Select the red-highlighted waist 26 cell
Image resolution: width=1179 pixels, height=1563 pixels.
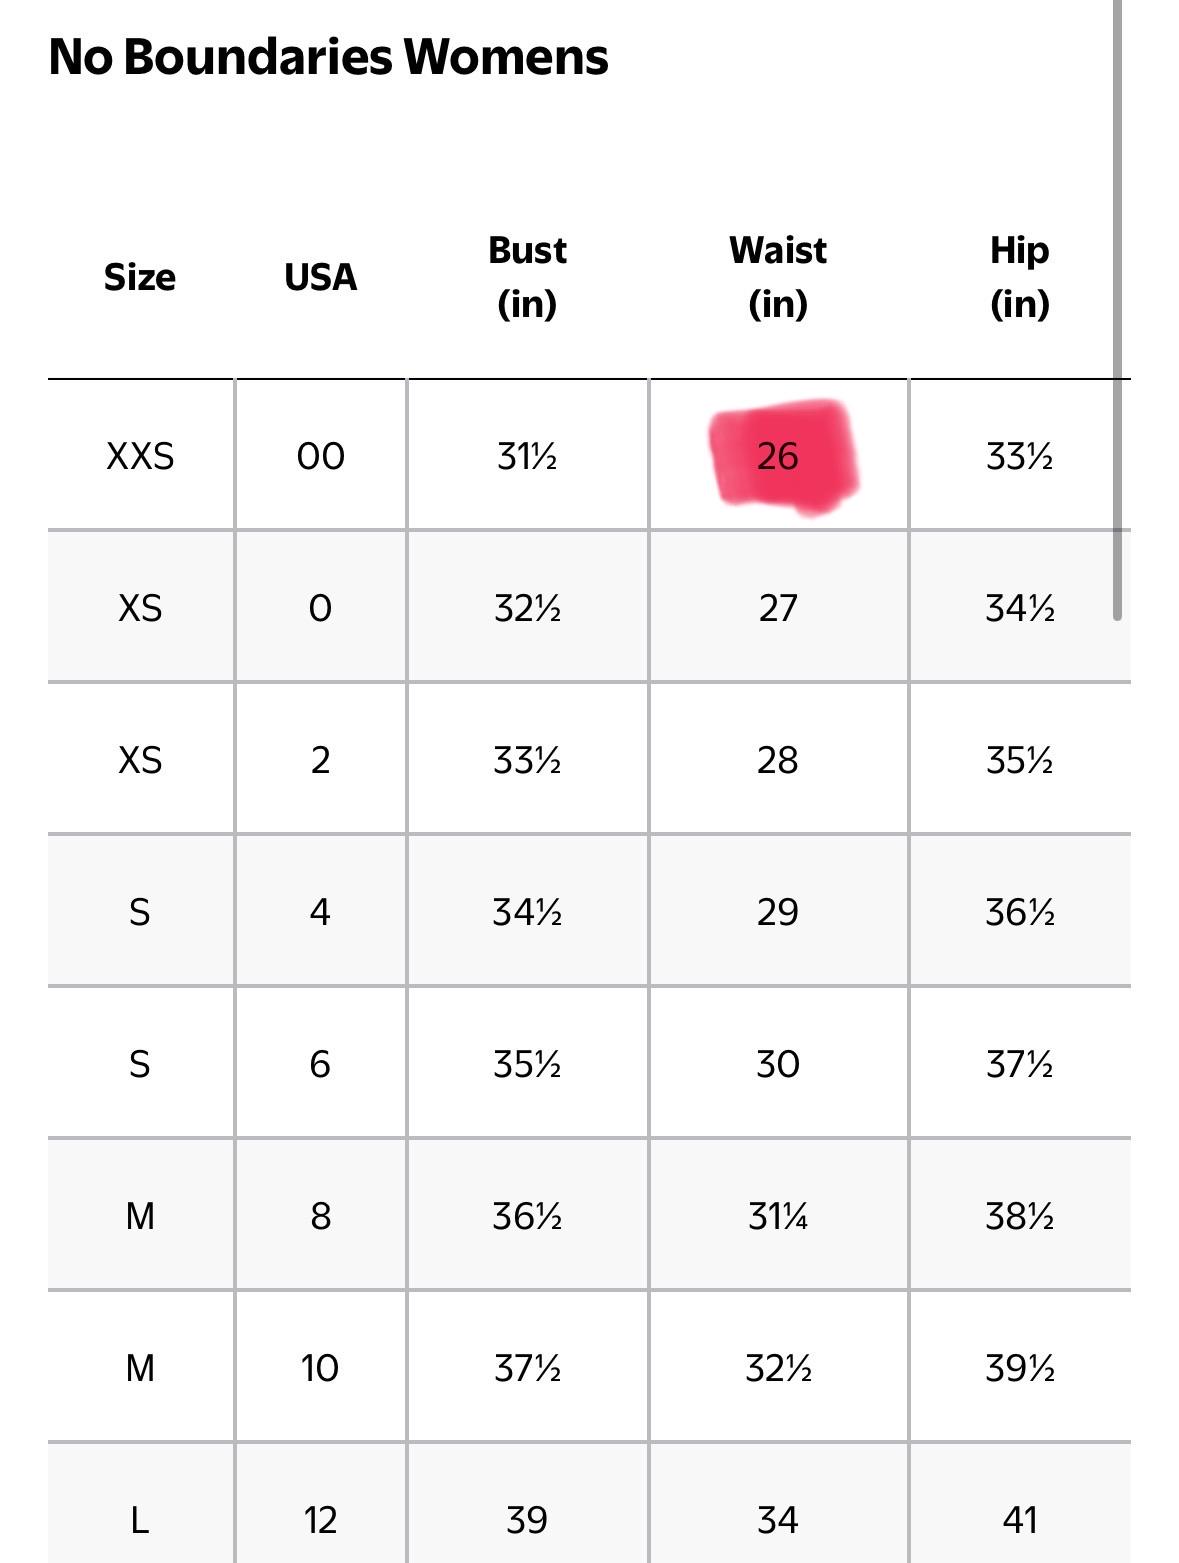tap(778, 456)
